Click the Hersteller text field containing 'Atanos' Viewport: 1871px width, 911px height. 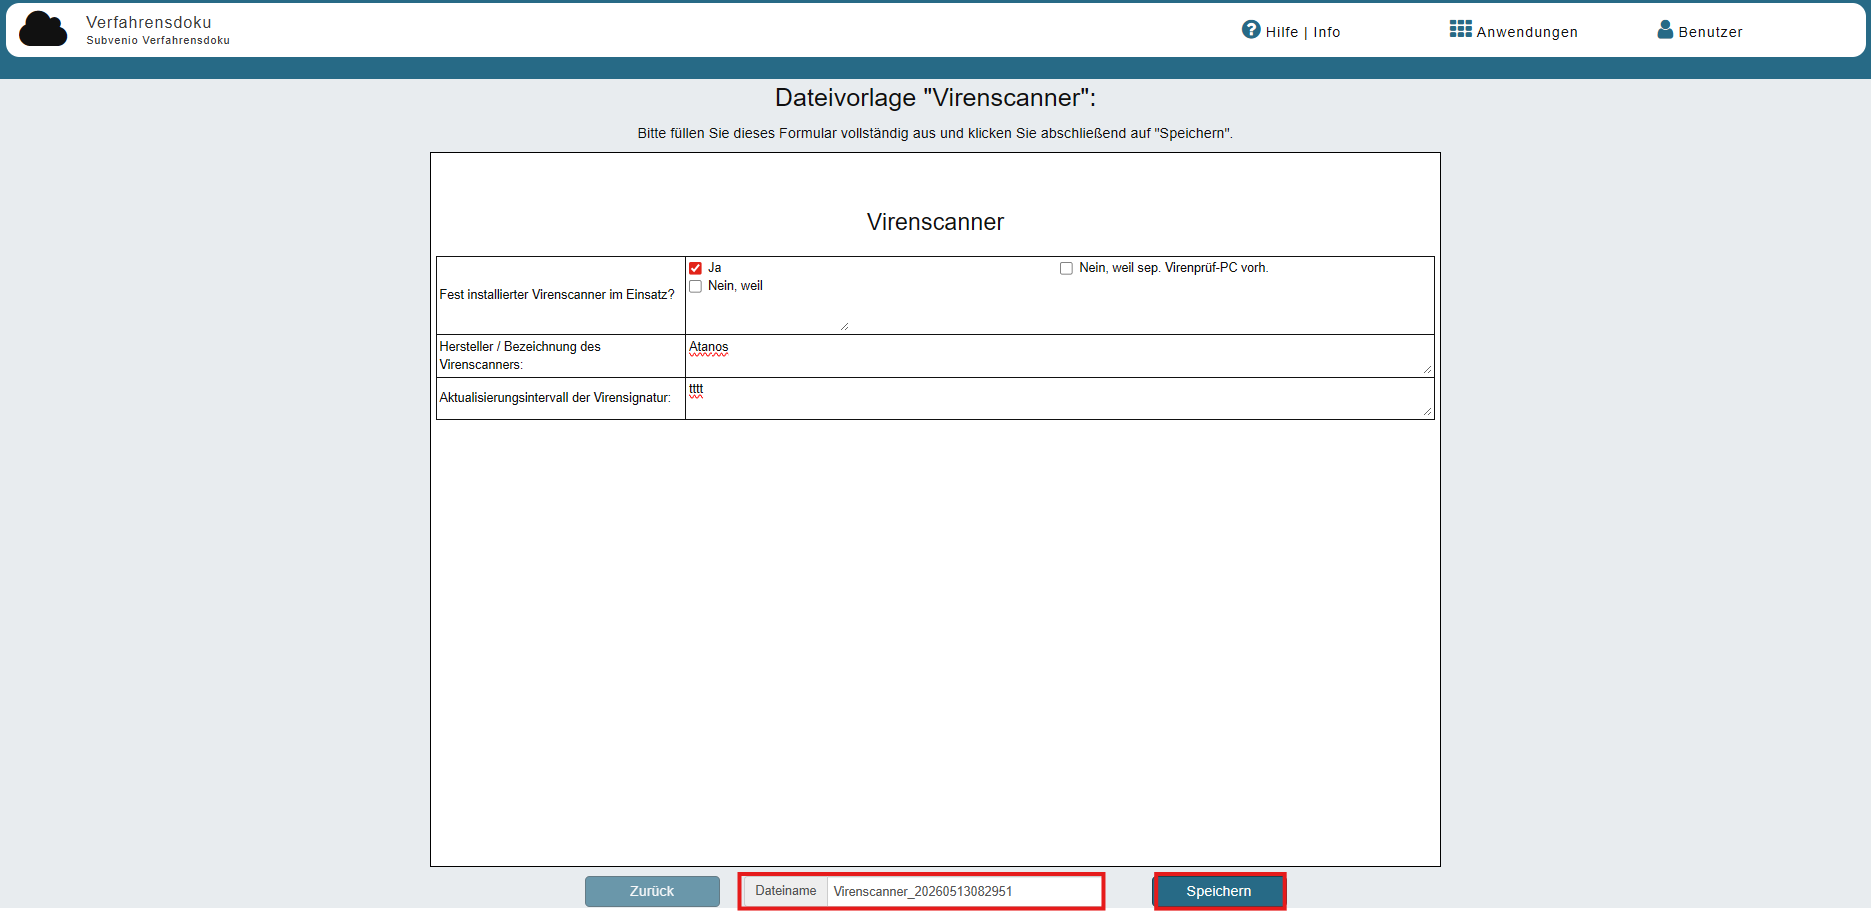[1060, 356]
